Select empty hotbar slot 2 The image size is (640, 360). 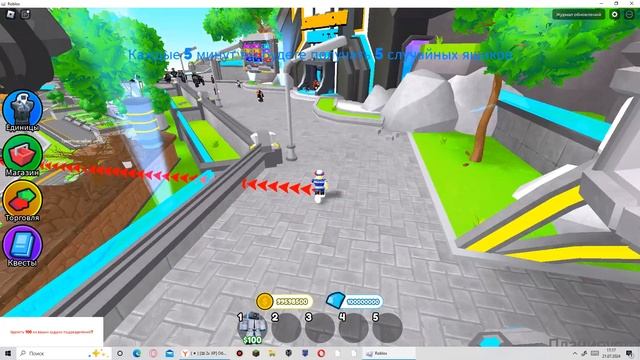(x=286, y=328)
